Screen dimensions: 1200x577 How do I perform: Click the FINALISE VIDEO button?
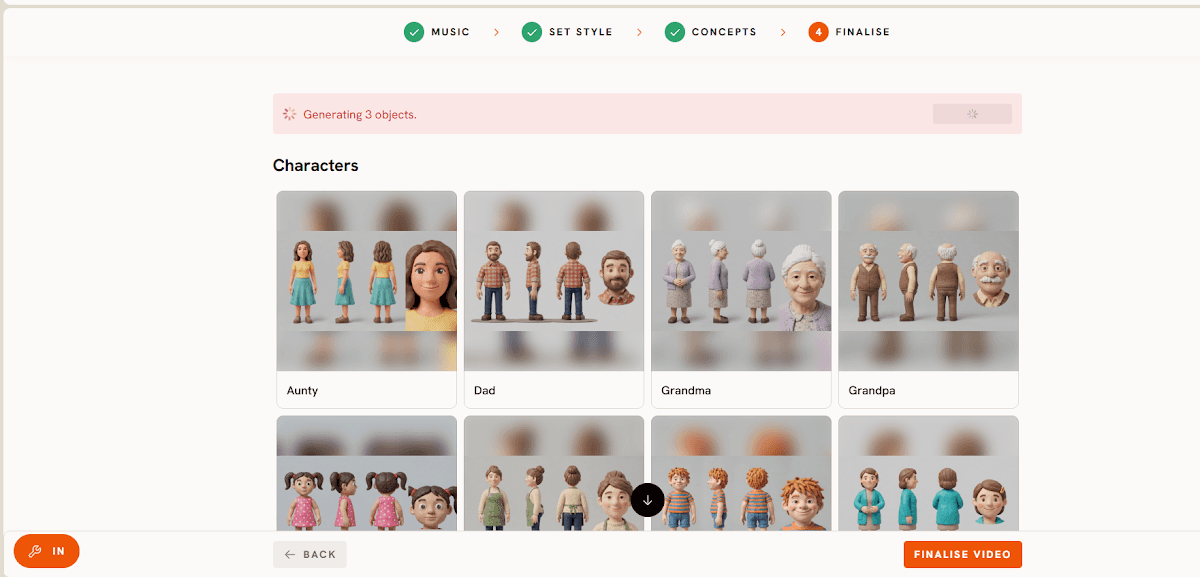(x=963, y=554)
